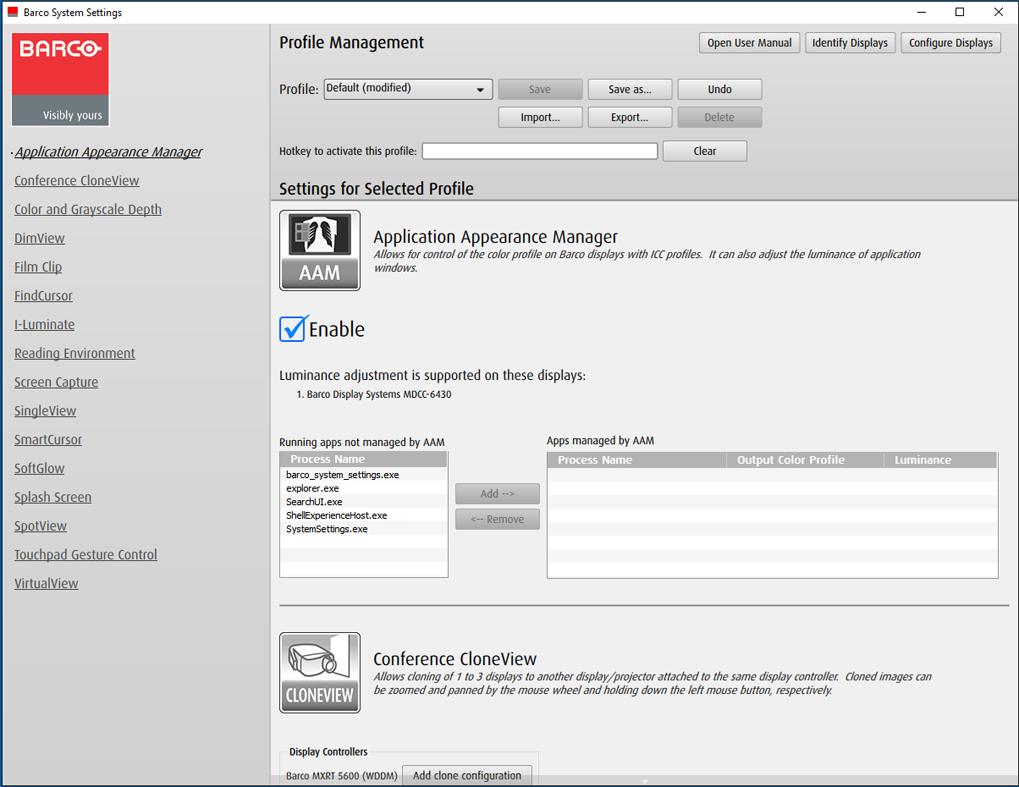Viewport: 1019px width, 787px height.
Task: Open the Application Appearance Manager link
Action: click(109, 152)
